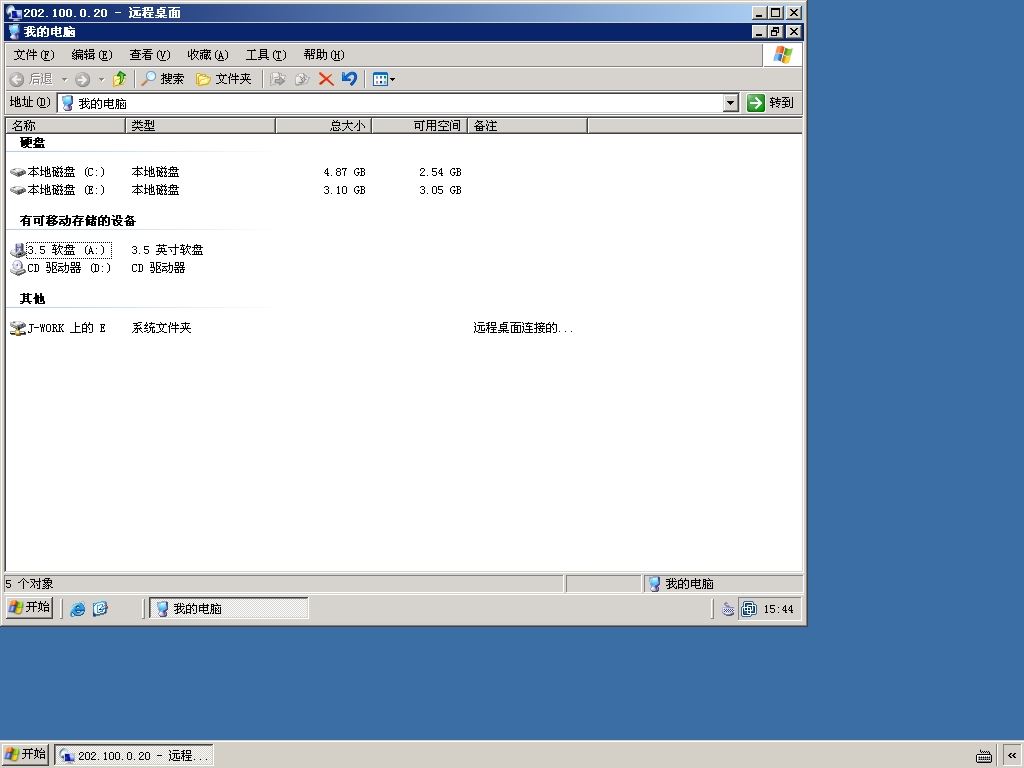Viewport: 1024px width, 768px height.
Task: Click remote tray Java coffee-cup icon
Action: point(728,609)
